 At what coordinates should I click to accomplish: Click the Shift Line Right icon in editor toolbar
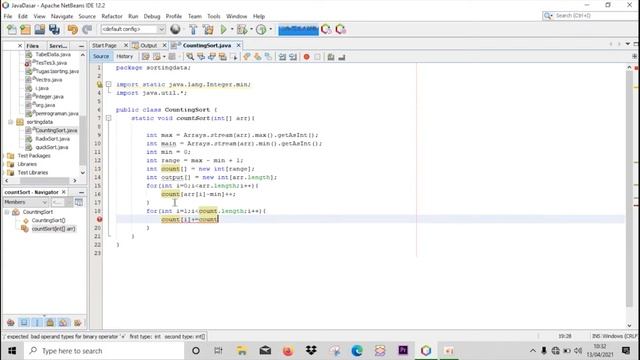293,57
